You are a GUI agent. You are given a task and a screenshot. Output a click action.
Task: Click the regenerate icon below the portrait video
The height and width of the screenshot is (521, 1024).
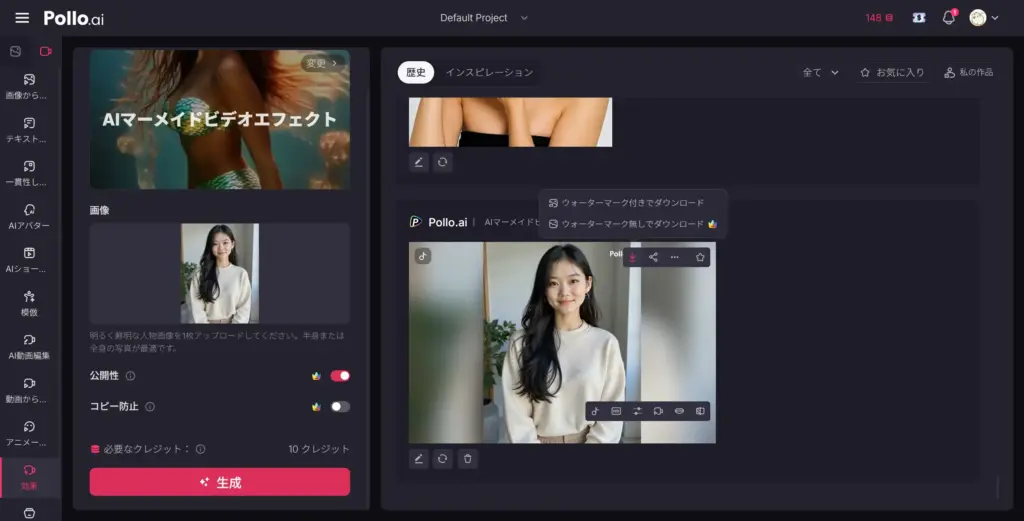(x=443, y=459)
